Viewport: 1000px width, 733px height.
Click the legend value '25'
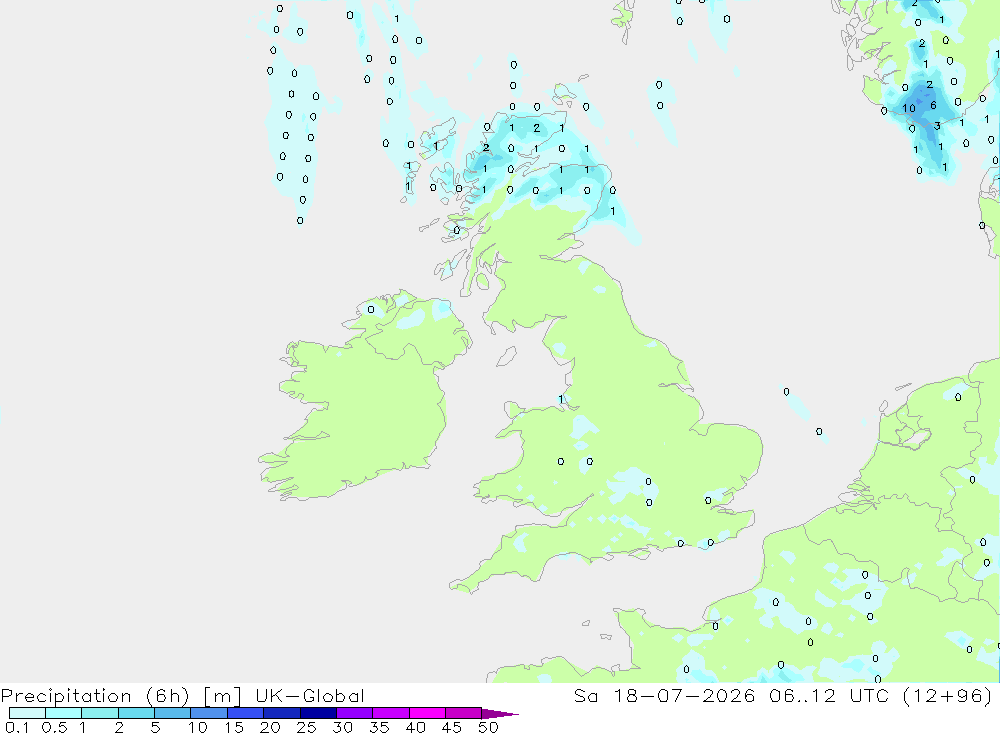coord(306,727)
